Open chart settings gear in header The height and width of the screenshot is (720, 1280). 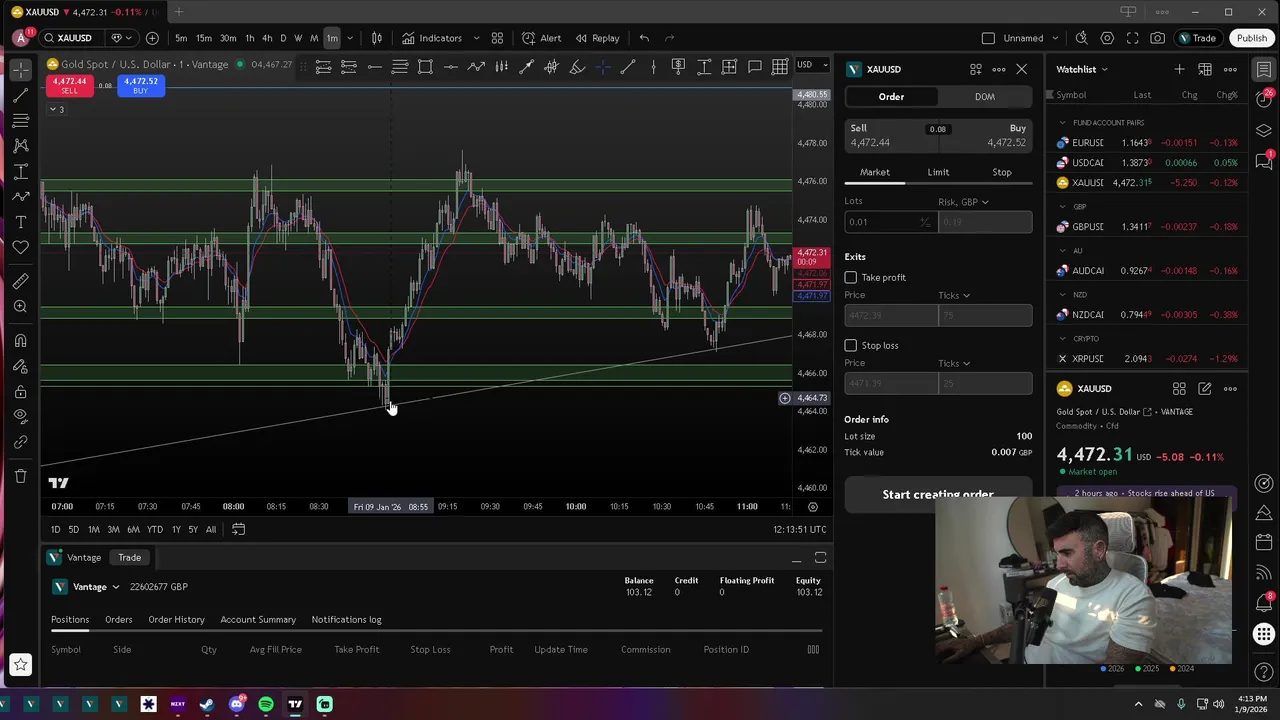point(1107,38)
